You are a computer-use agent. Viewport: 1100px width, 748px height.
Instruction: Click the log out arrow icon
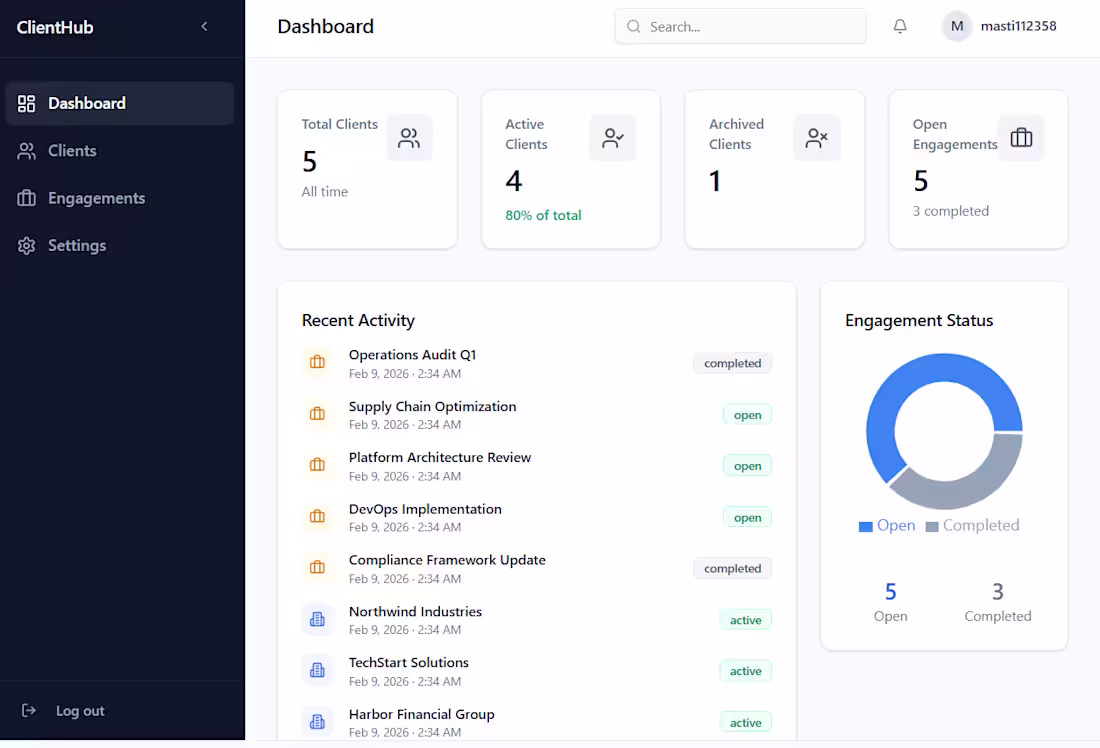26,710
